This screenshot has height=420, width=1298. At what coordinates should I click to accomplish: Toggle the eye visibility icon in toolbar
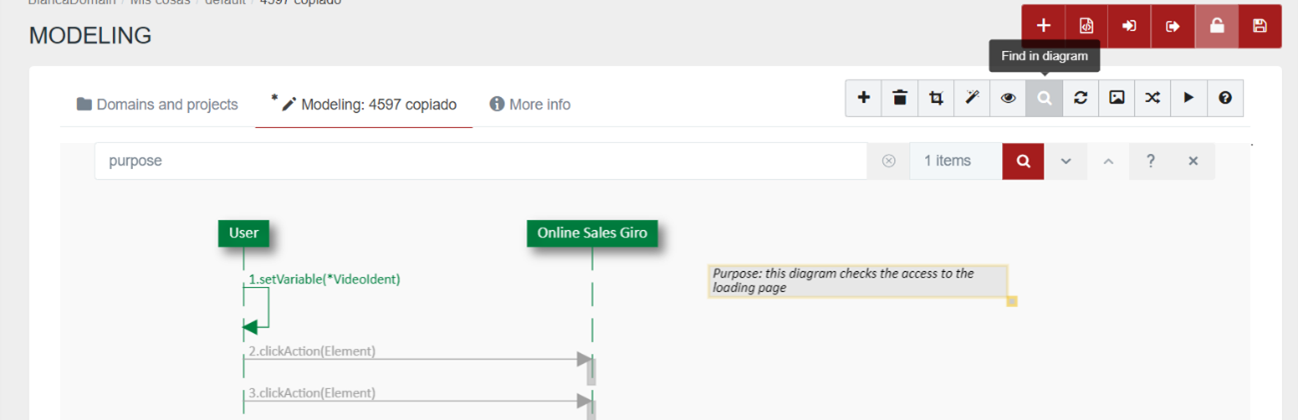pyautogui.click(x=1008, y=98)
